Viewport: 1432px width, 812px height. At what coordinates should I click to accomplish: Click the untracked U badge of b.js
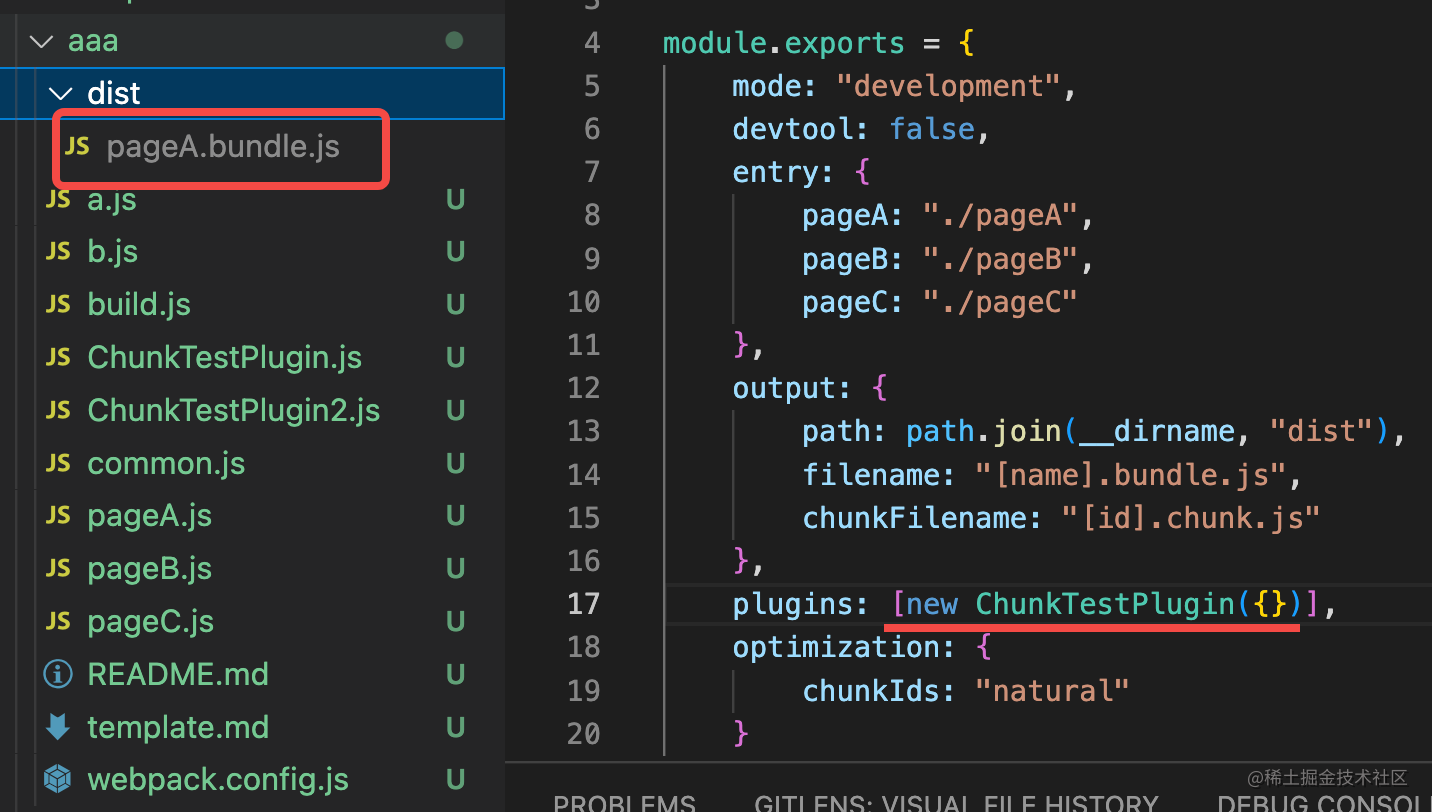[x=455, y=252]
